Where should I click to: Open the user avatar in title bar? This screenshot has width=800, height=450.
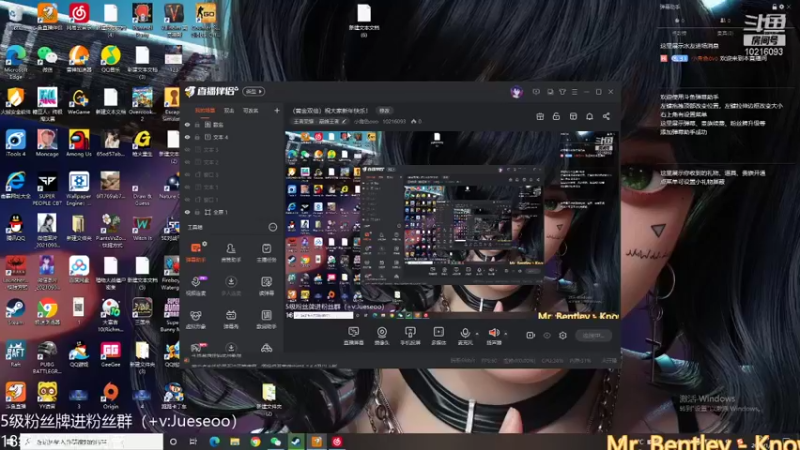tap(516, 92)
